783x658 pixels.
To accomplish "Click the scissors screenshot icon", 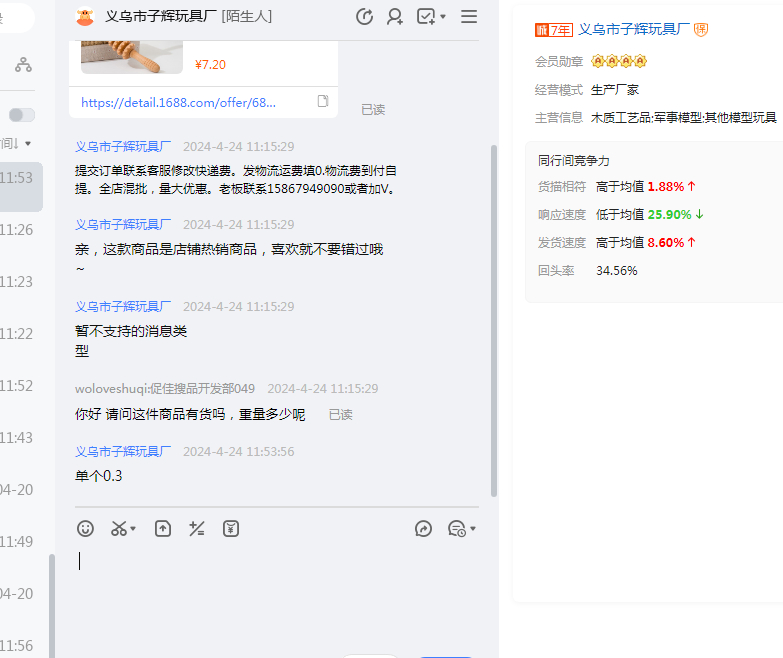I will tap(119, 528).
